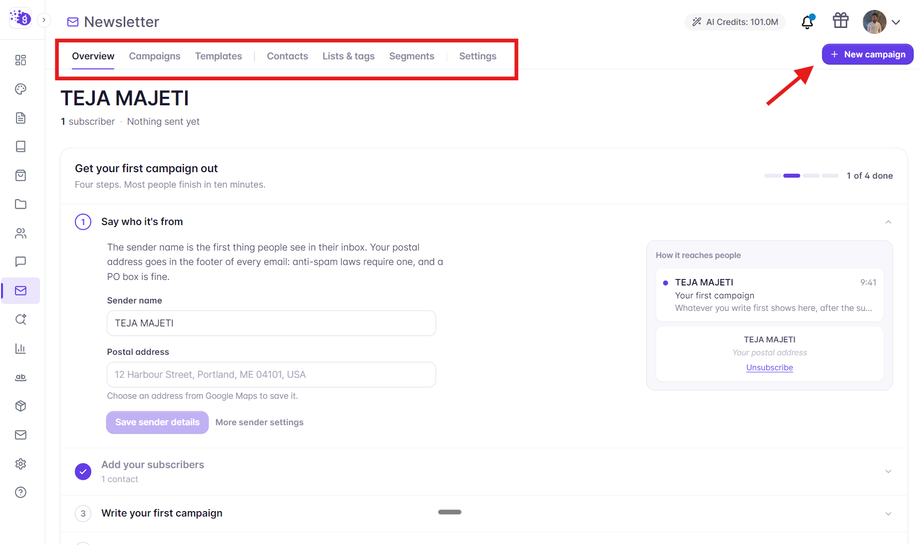The height and width of the screenshot is (545, 919).
Task: Switch to the newsletter Settings tab
Action: coord(478,56)
